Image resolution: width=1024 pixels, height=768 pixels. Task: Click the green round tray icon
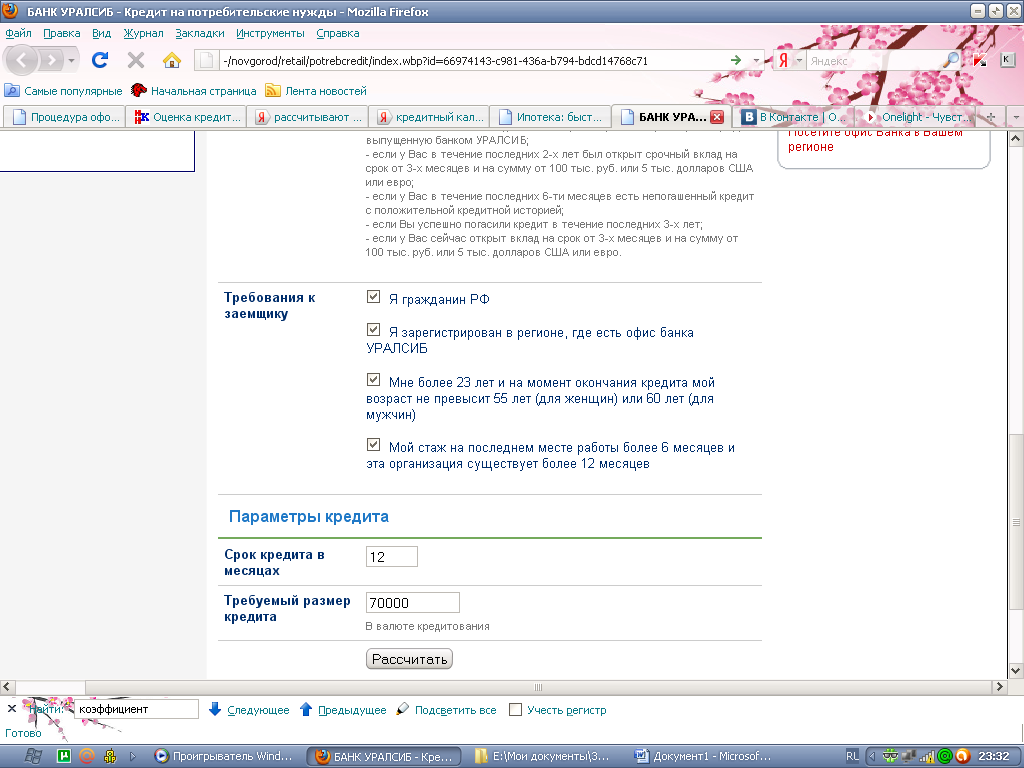point(944,756)
